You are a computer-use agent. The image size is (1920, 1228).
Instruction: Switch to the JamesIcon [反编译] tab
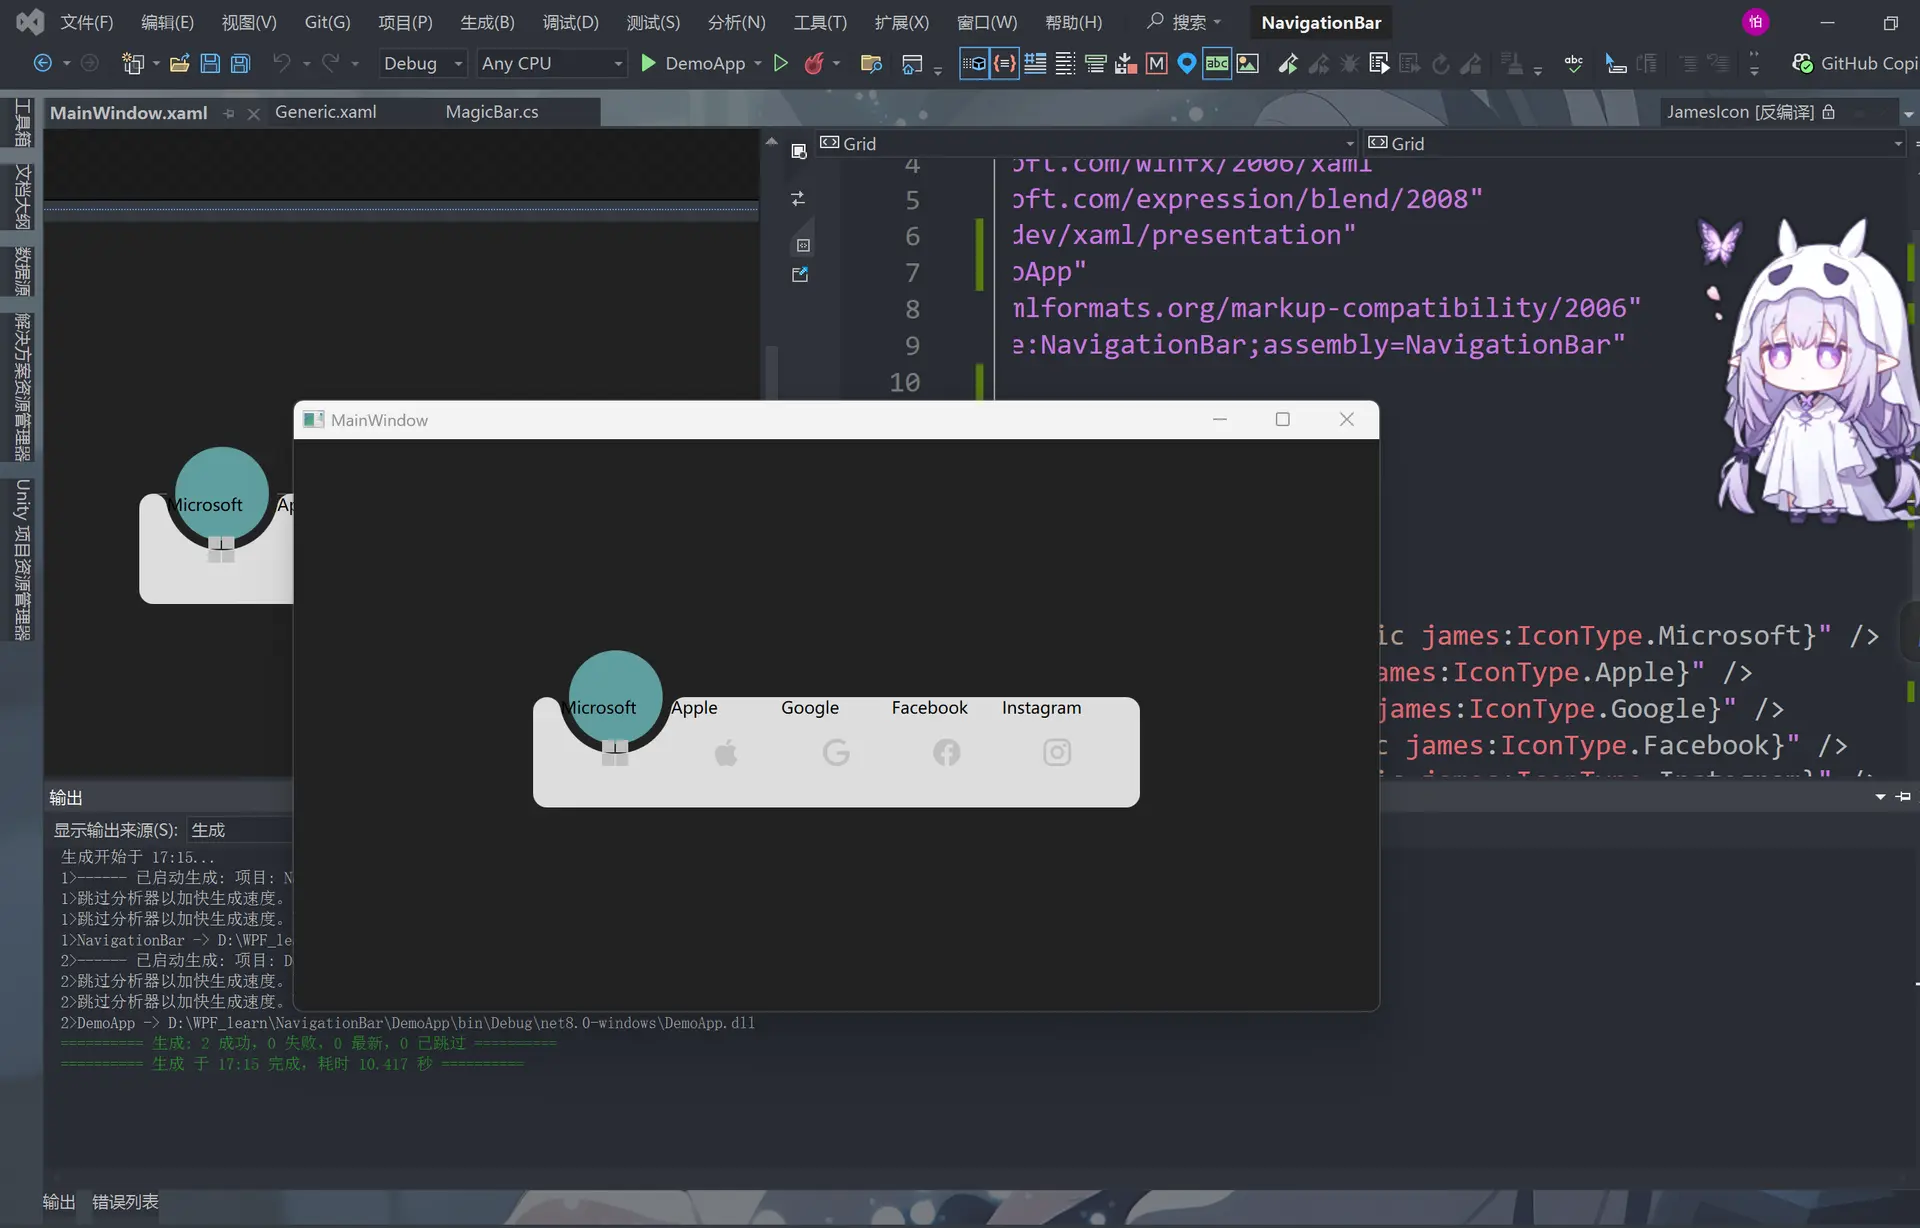click(x=1740, y=112)
